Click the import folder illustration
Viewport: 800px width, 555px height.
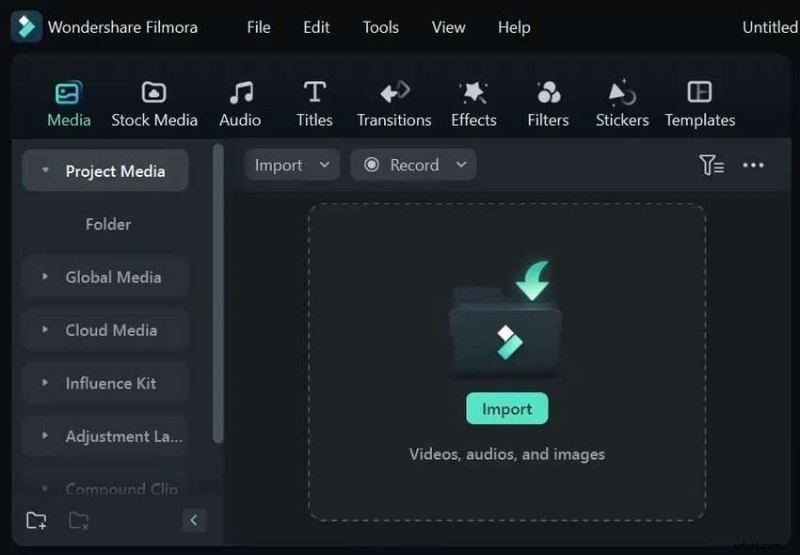click(x=506, y=321)
